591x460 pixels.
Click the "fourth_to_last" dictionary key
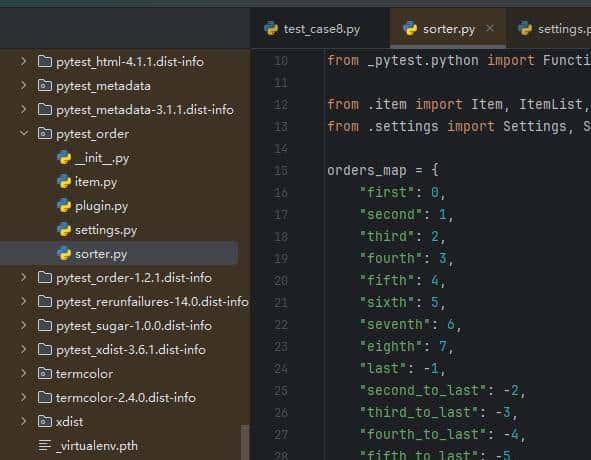pyautogui.click(x=423, y=434)
